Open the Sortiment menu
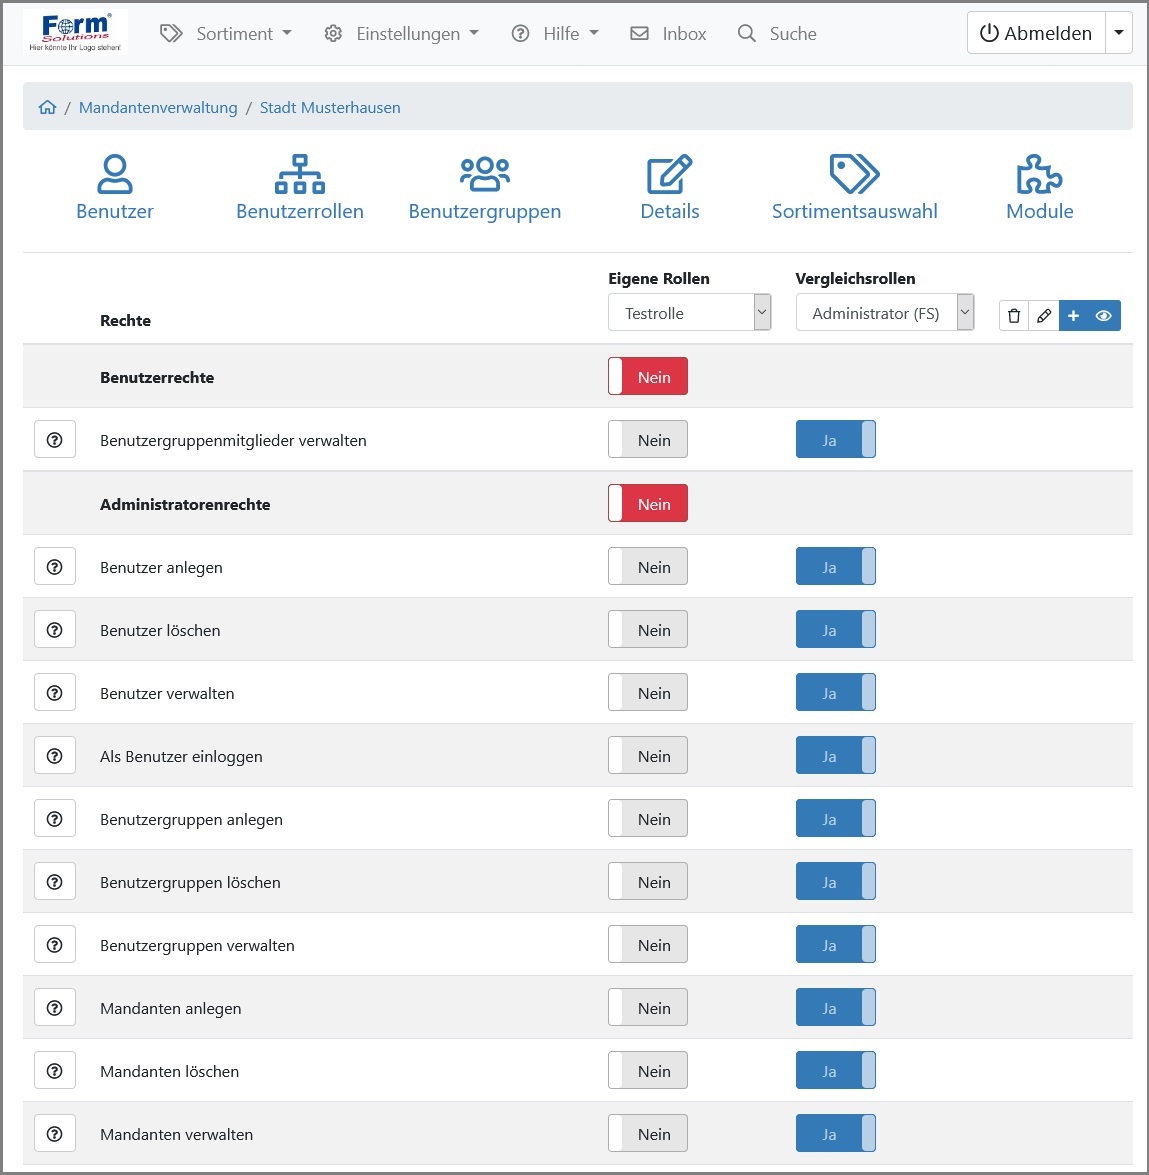 227,34
